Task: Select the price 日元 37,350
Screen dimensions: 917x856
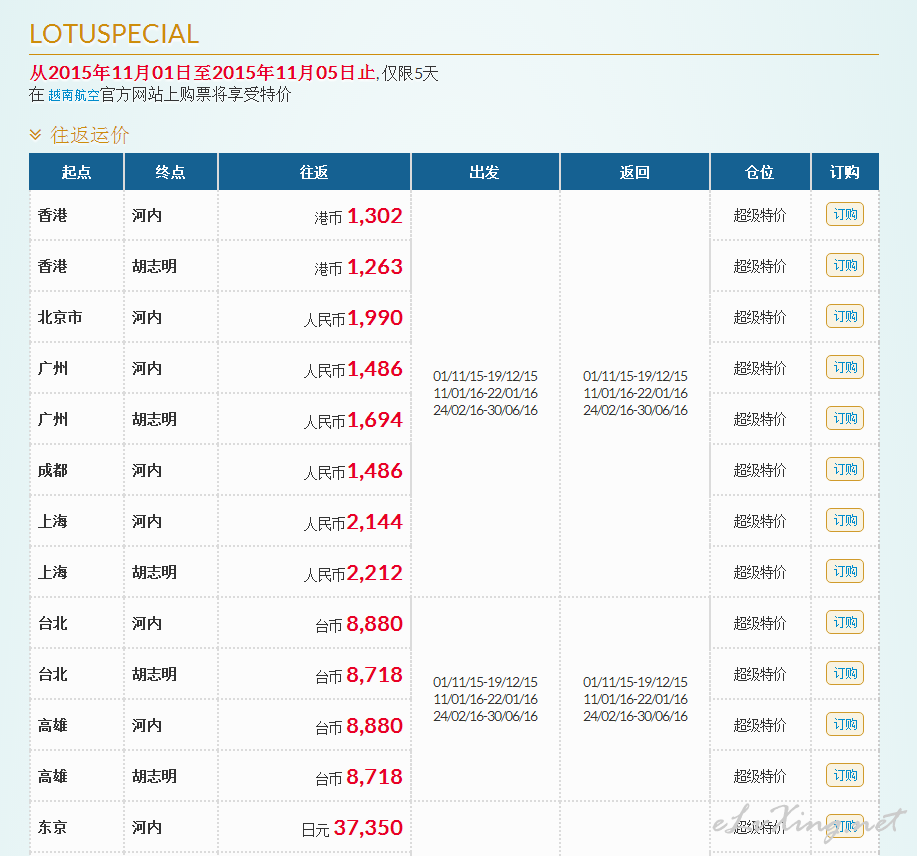Action: pyautogui.click(x=352, y=828)
